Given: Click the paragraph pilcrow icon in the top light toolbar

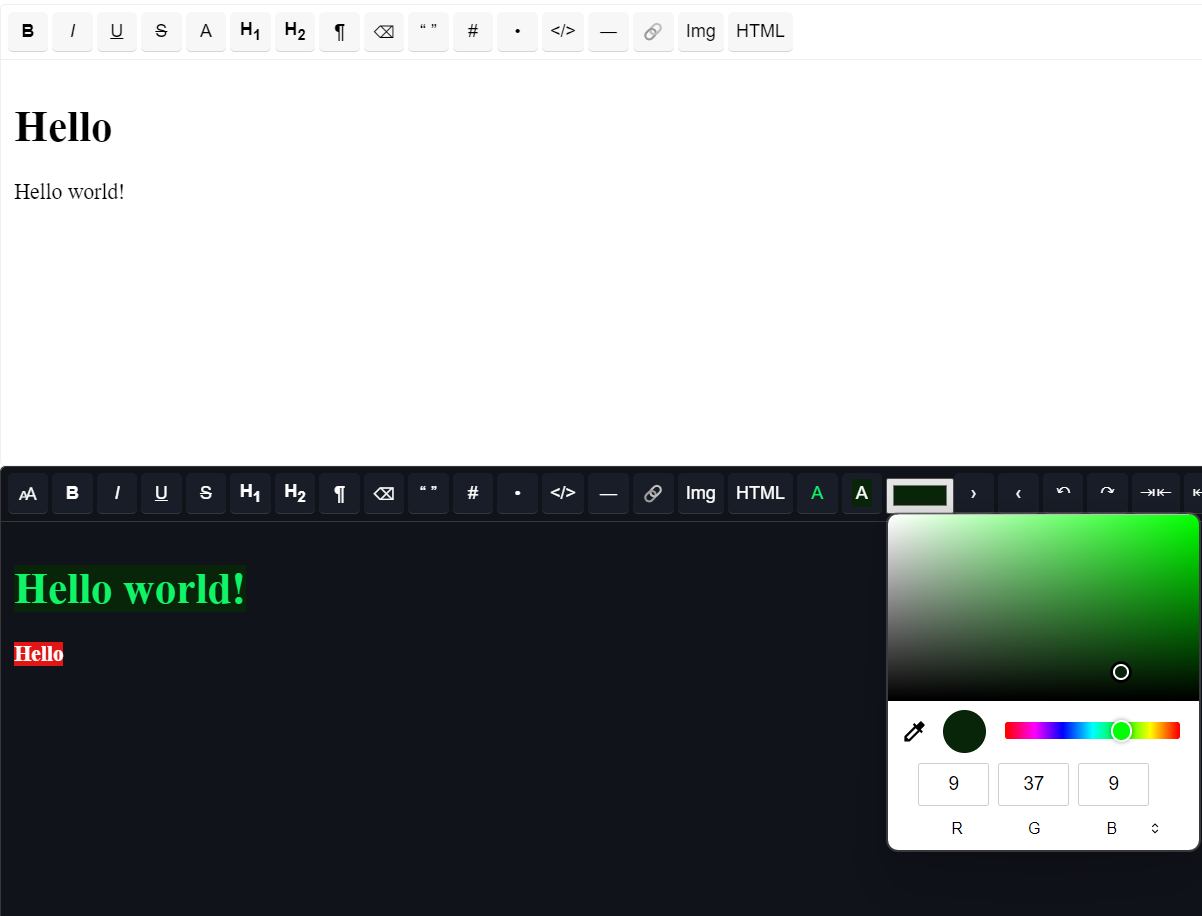Looking at the screenshot, I should pos(339,32).
